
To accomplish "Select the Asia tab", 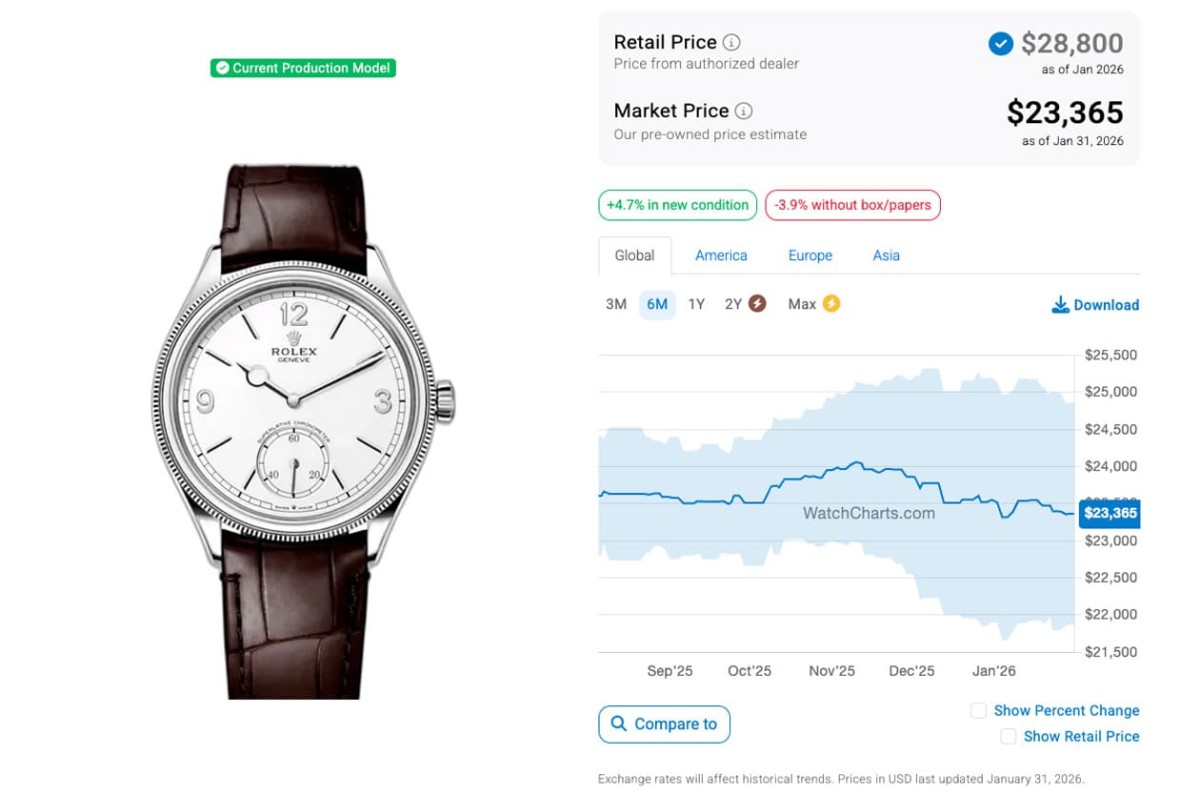I will click(886, 255).
